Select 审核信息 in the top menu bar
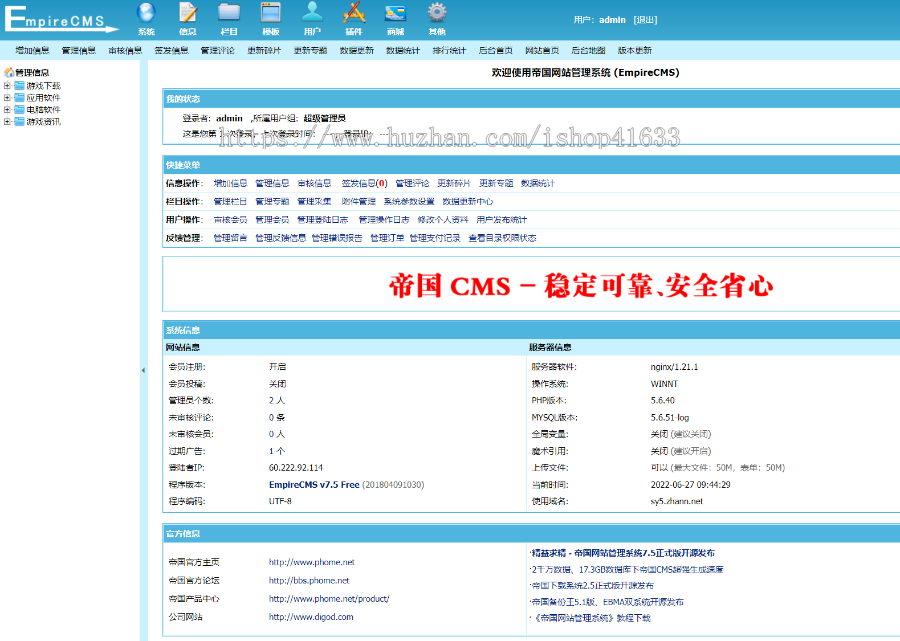This screenshot has height=641, width=900. point(125,50)
